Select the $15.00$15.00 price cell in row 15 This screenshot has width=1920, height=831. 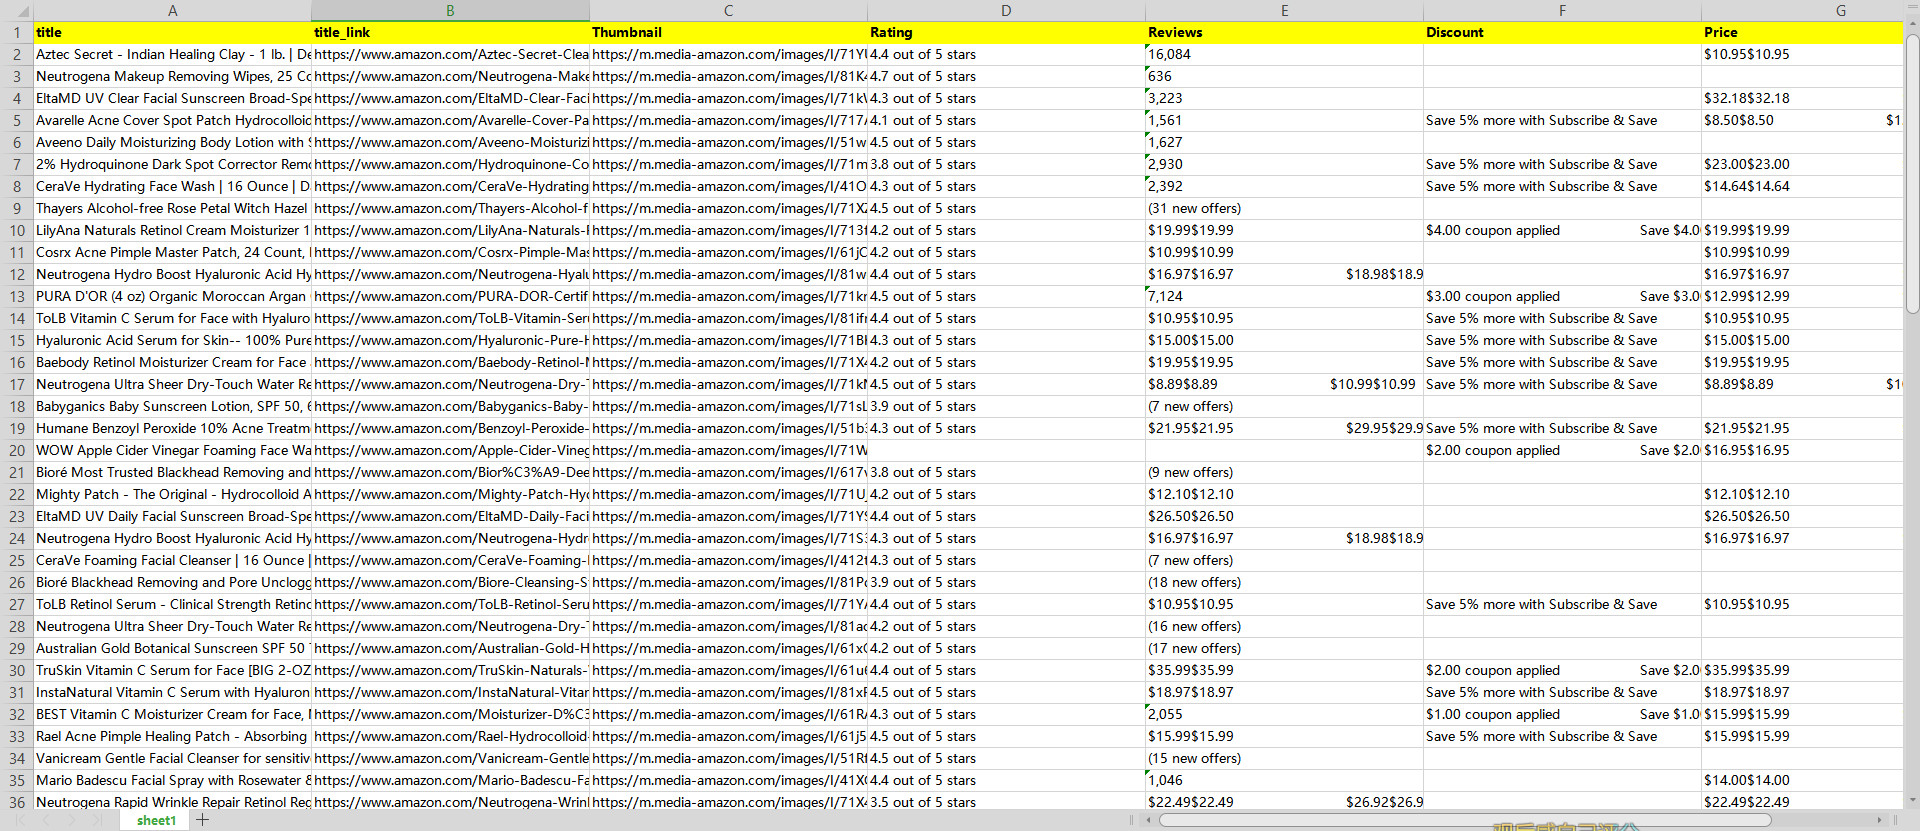click(x=1802, y=340)
